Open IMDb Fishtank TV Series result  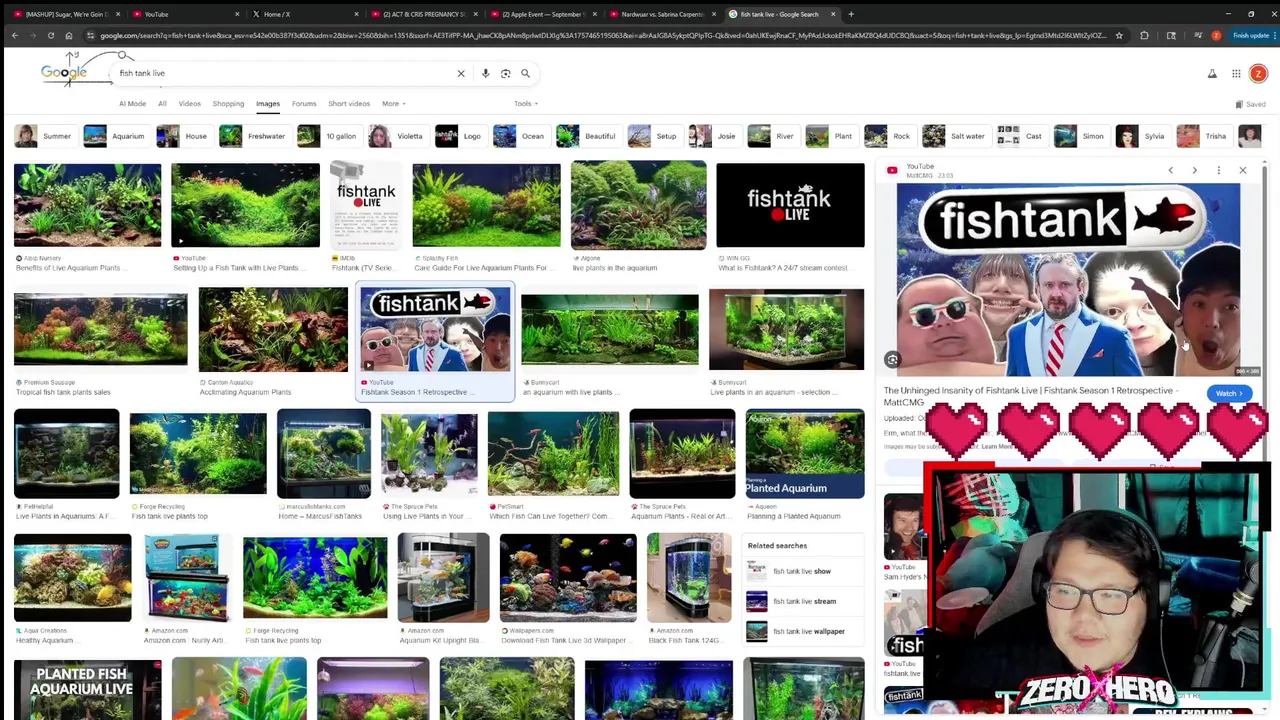(365, 205)
